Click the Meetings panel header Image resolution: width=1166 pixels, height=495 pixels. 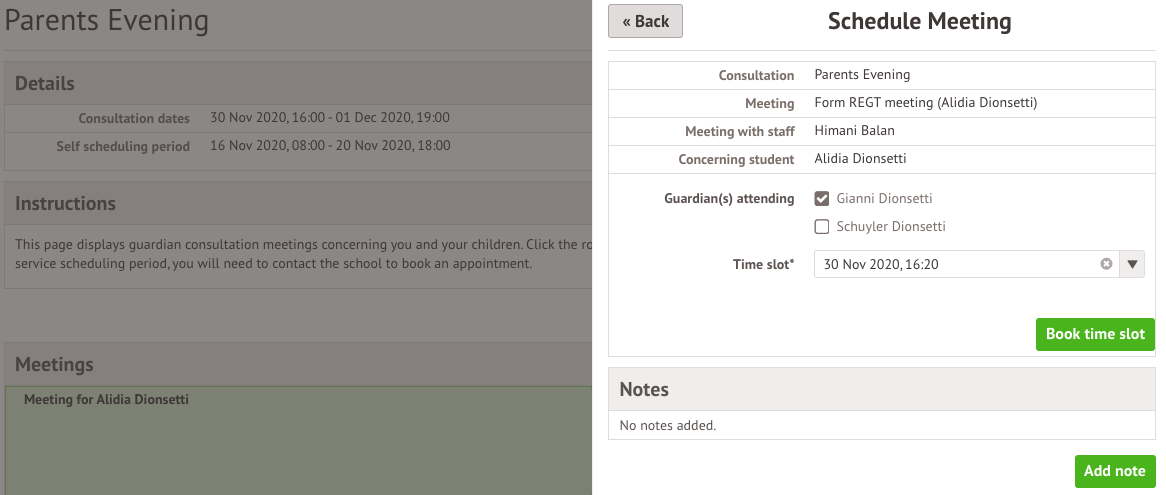point(54,365)
